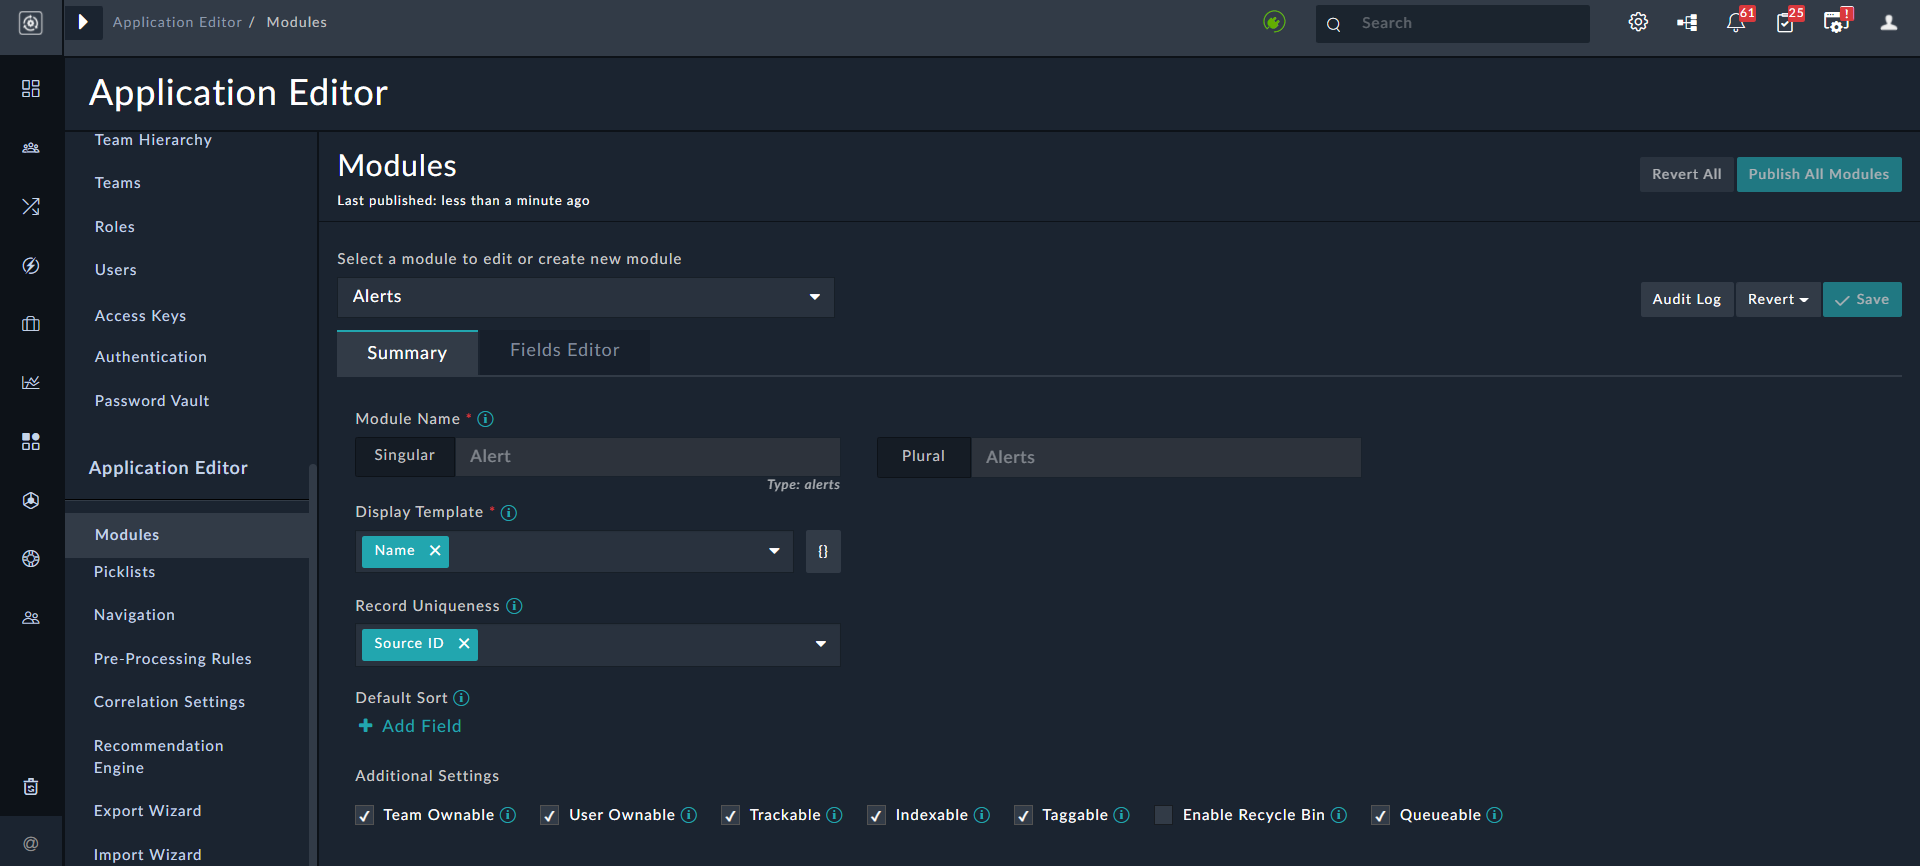Click the info icon next to Module Name
This screenshot has height=866, width=1920.
(x=486, y=419)
